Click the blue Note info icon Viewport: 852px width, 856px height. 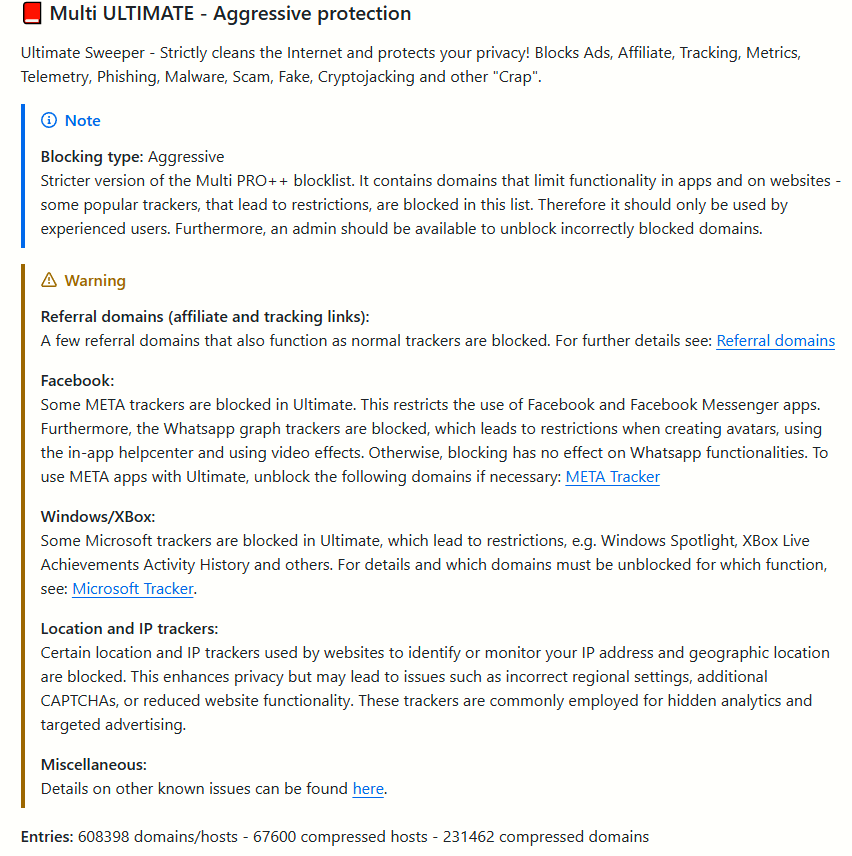(x=49, y=120)
